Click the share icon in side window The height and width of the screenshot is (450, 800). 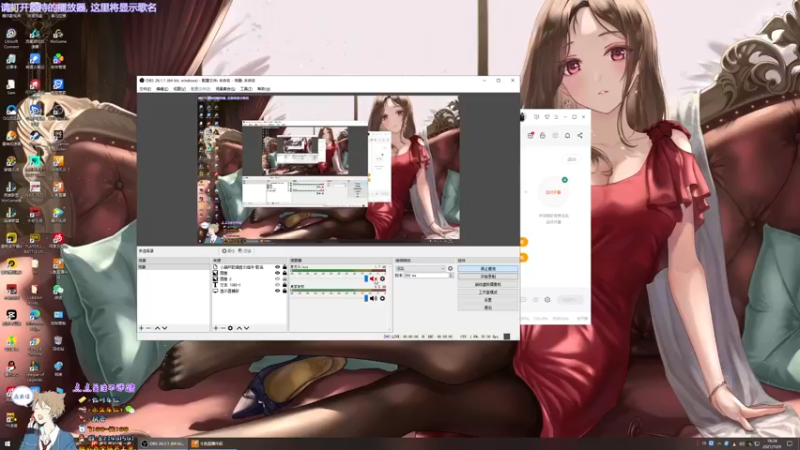(x=580, y=135)
